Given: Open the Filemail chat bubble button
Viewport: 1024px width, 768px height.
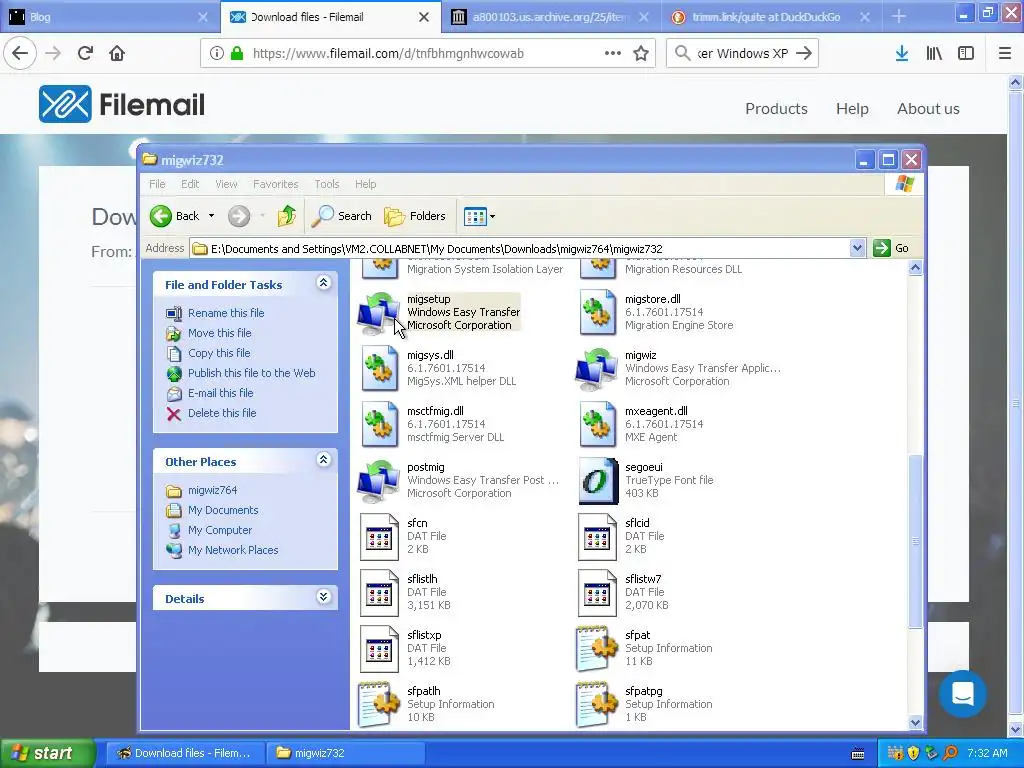Looking at the screenshot, I should click(963, 694).
